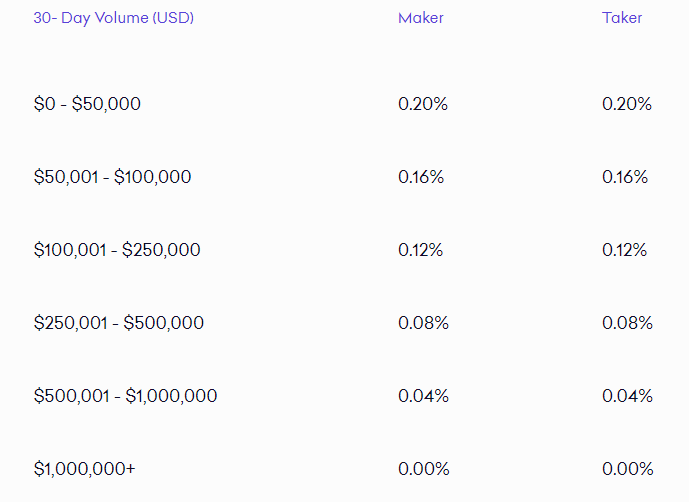Click the 0.16% maker fee value
This screenshot has height=502, width=689.
(421, 177)
